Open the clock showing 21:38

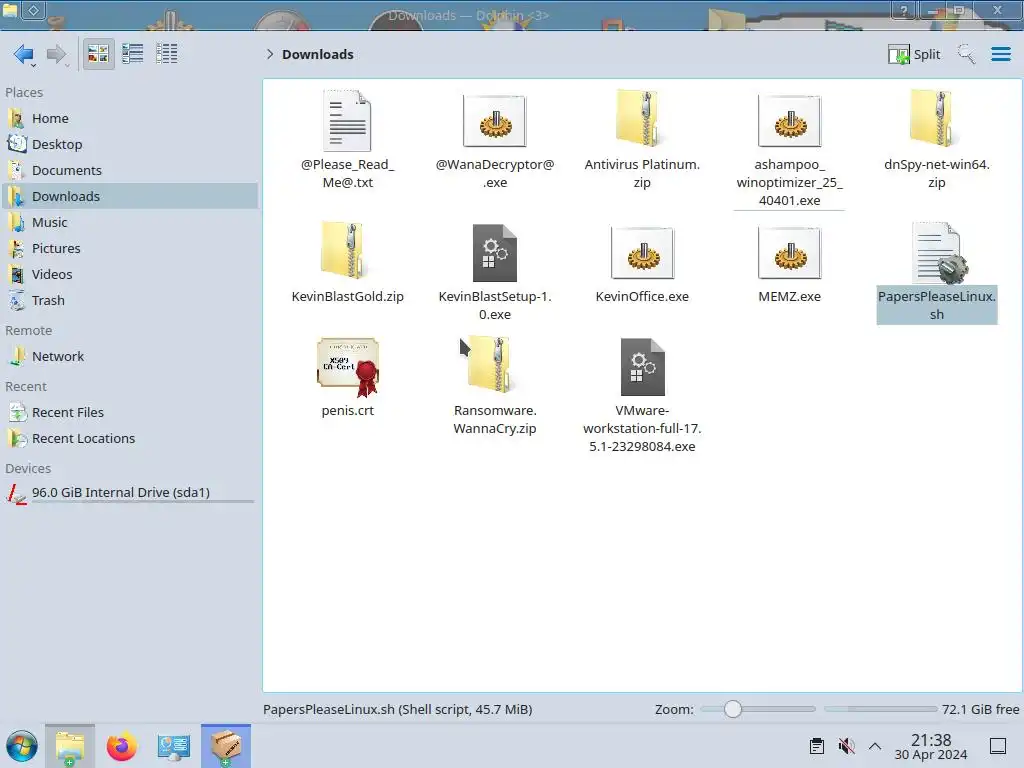(931, 746)
